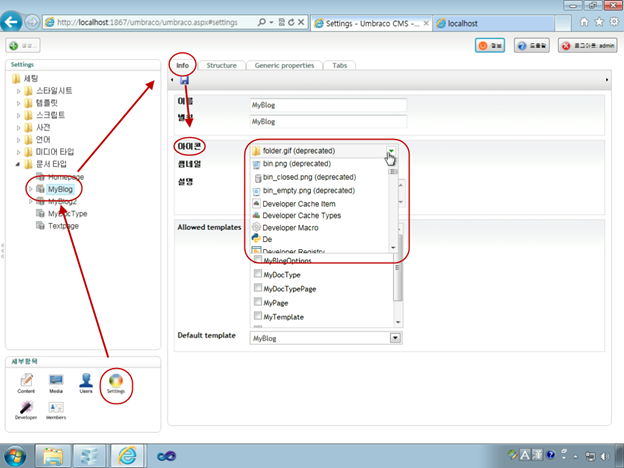Open the Developer section icon
The image size is (624, 468).
26,410
